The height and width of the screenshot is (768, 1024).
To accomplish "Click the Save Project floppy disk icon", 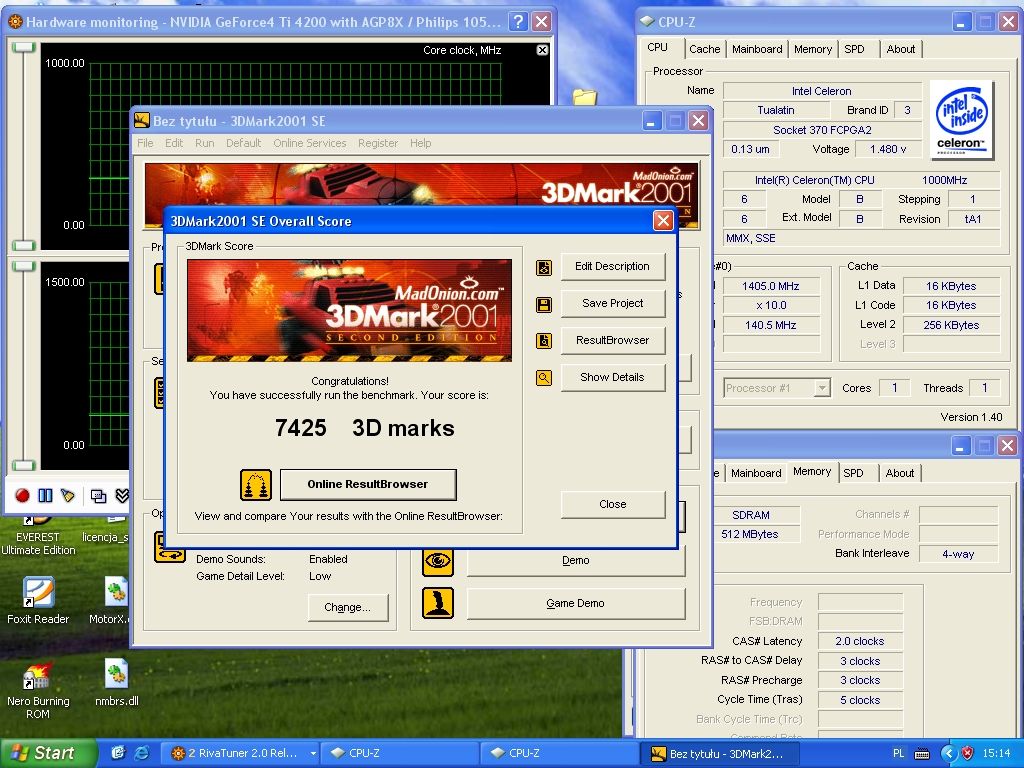I will click(x=544, y=304).
